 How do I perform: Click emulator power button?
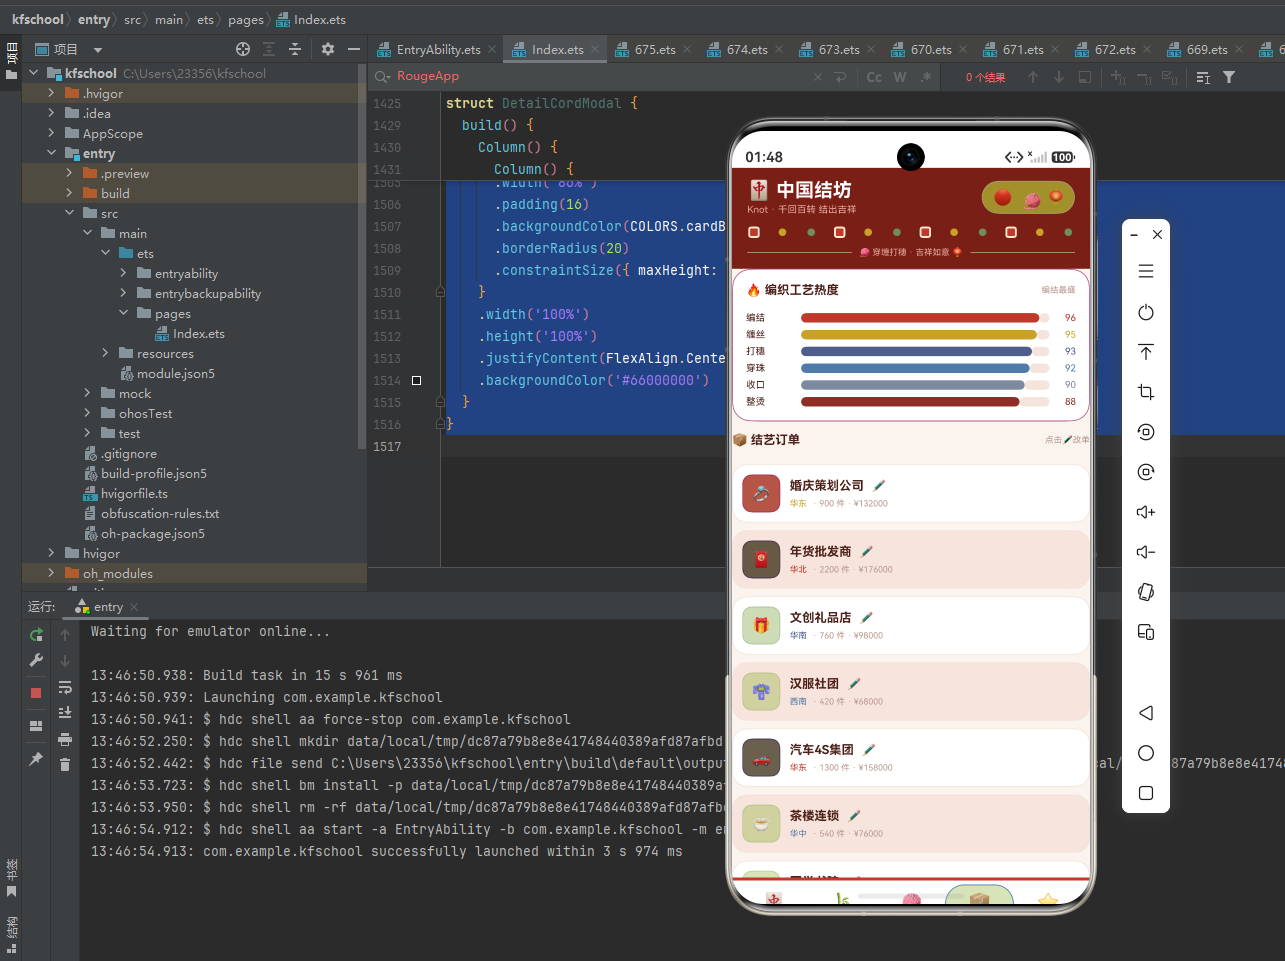tap(1146, 312)
